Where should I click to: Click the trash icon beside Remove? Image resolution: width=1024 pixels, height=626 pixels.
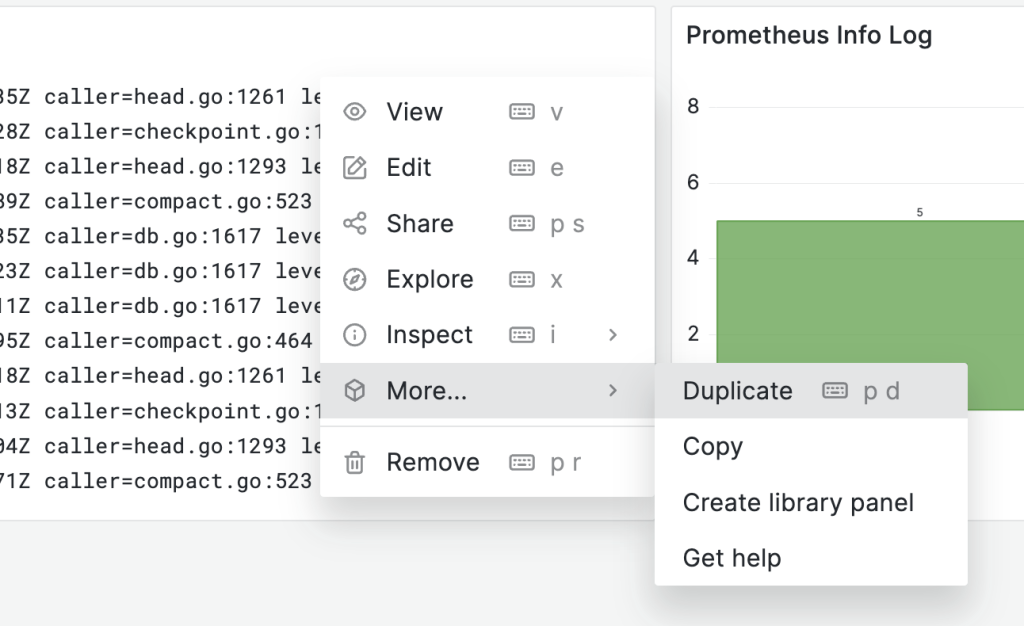pyautogui.click(x=355, y=463)
